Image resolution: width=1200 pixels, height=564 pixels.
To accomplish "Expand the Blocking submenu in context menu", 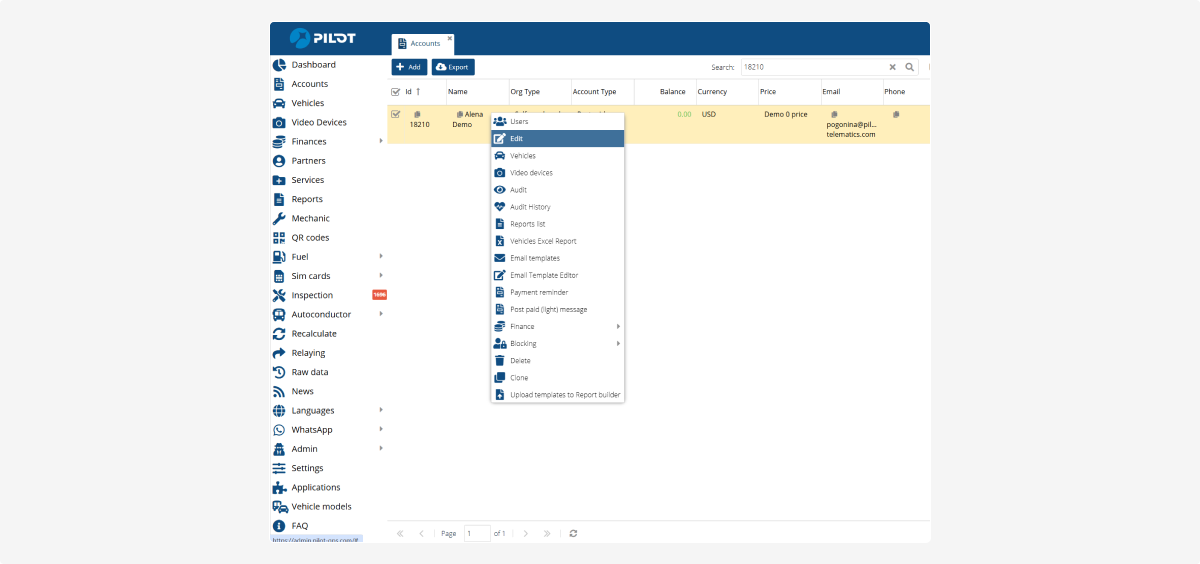I will click(x=618, y=344).
